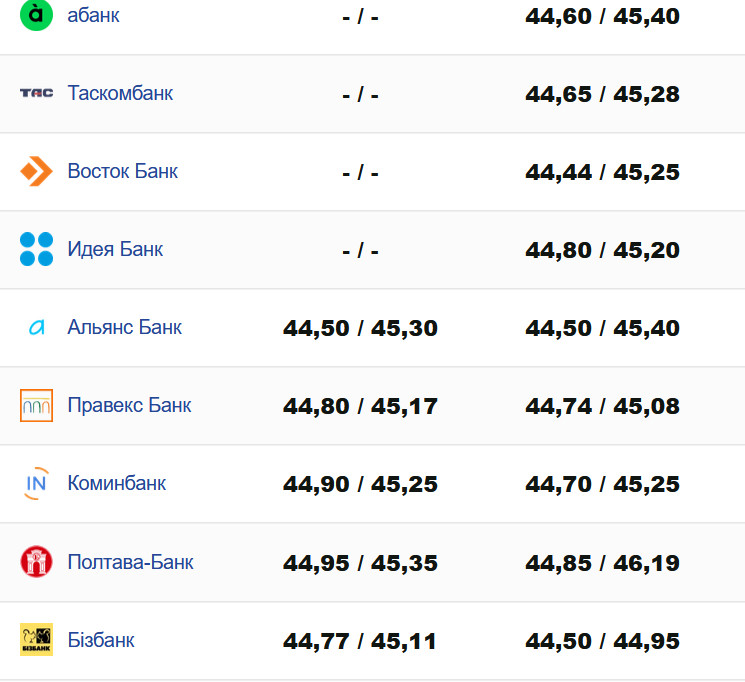
Task: Open the Коминбанк link
Action: pyautogui.click(x=116, y=483)
